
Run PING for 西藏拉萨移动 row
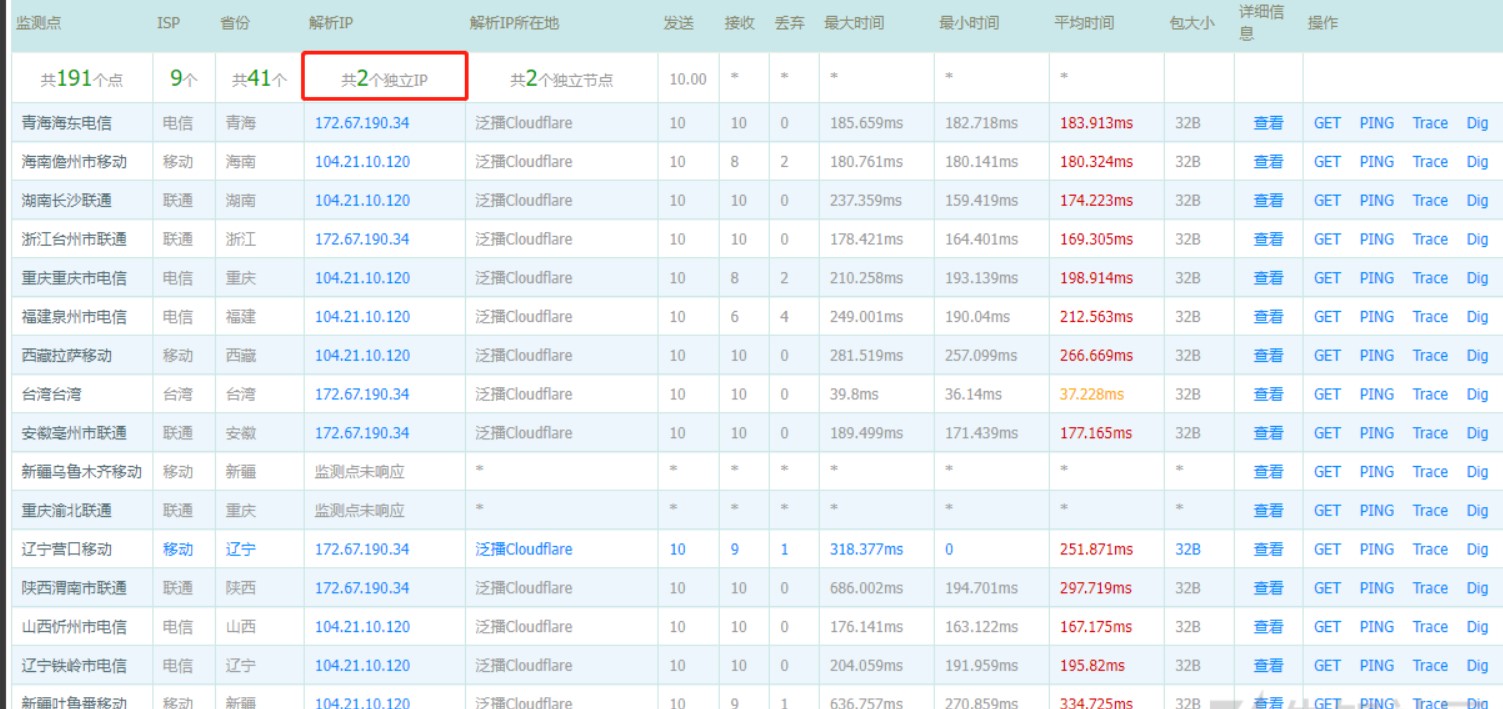1376,355
